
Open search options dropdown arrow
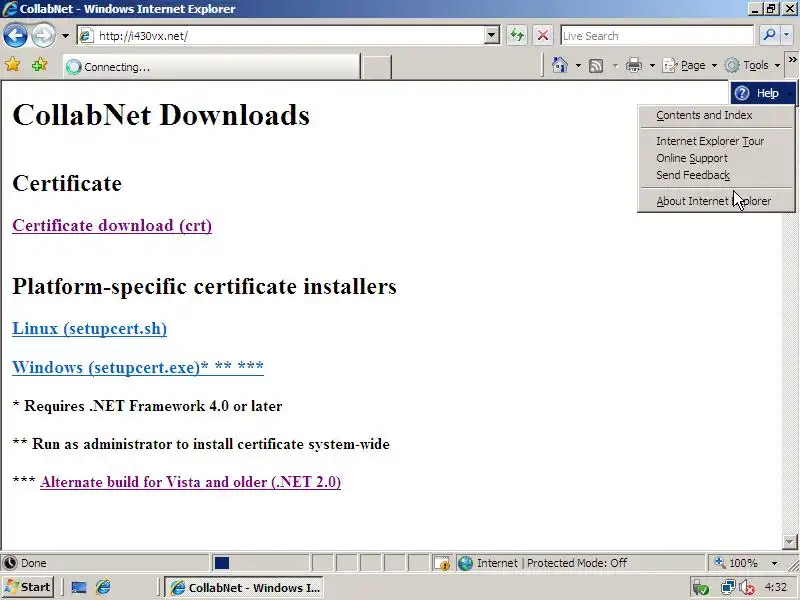786,35
